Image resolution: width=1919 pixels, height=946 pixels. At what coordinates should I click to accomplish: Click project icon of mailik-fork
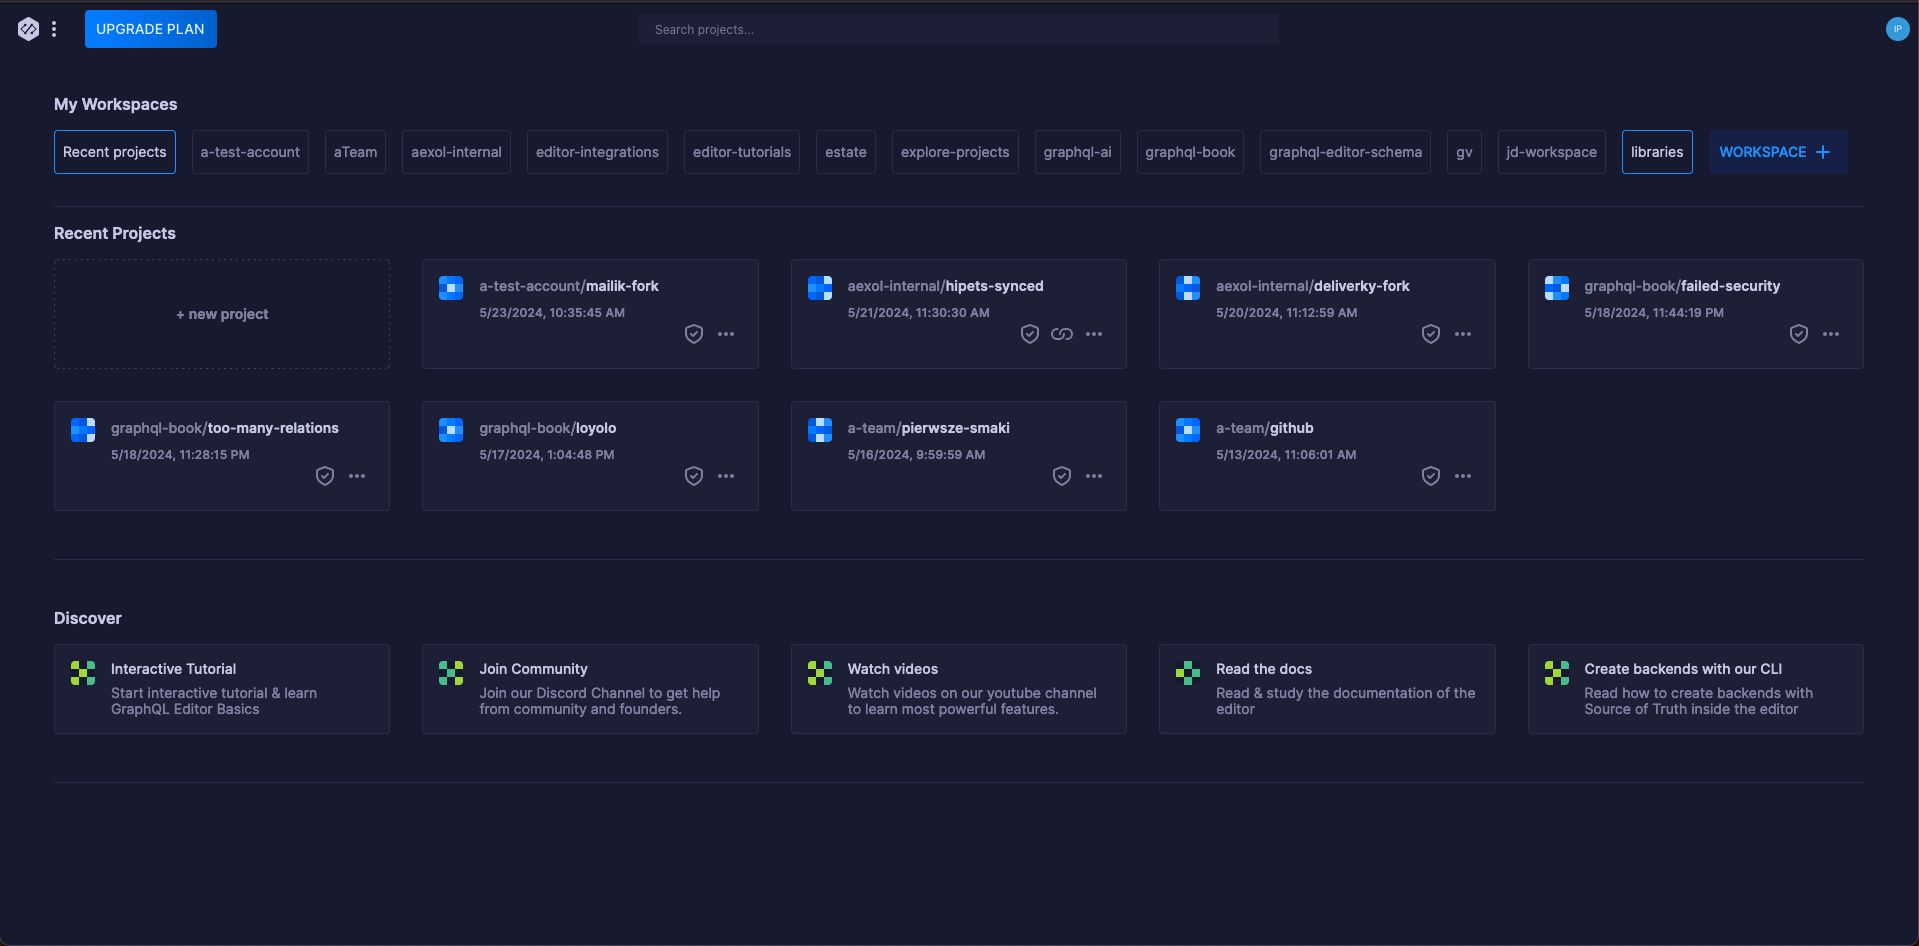[451, 288]
